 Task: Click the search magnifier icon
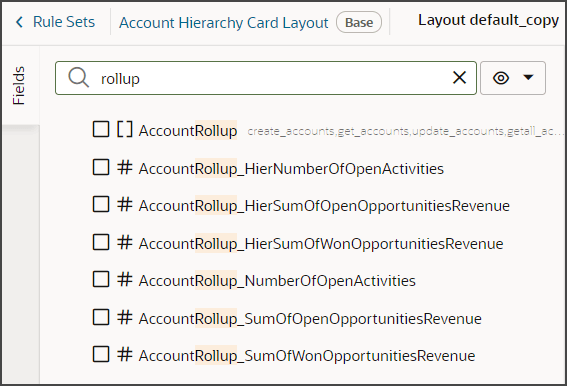[x=78, y=77]
